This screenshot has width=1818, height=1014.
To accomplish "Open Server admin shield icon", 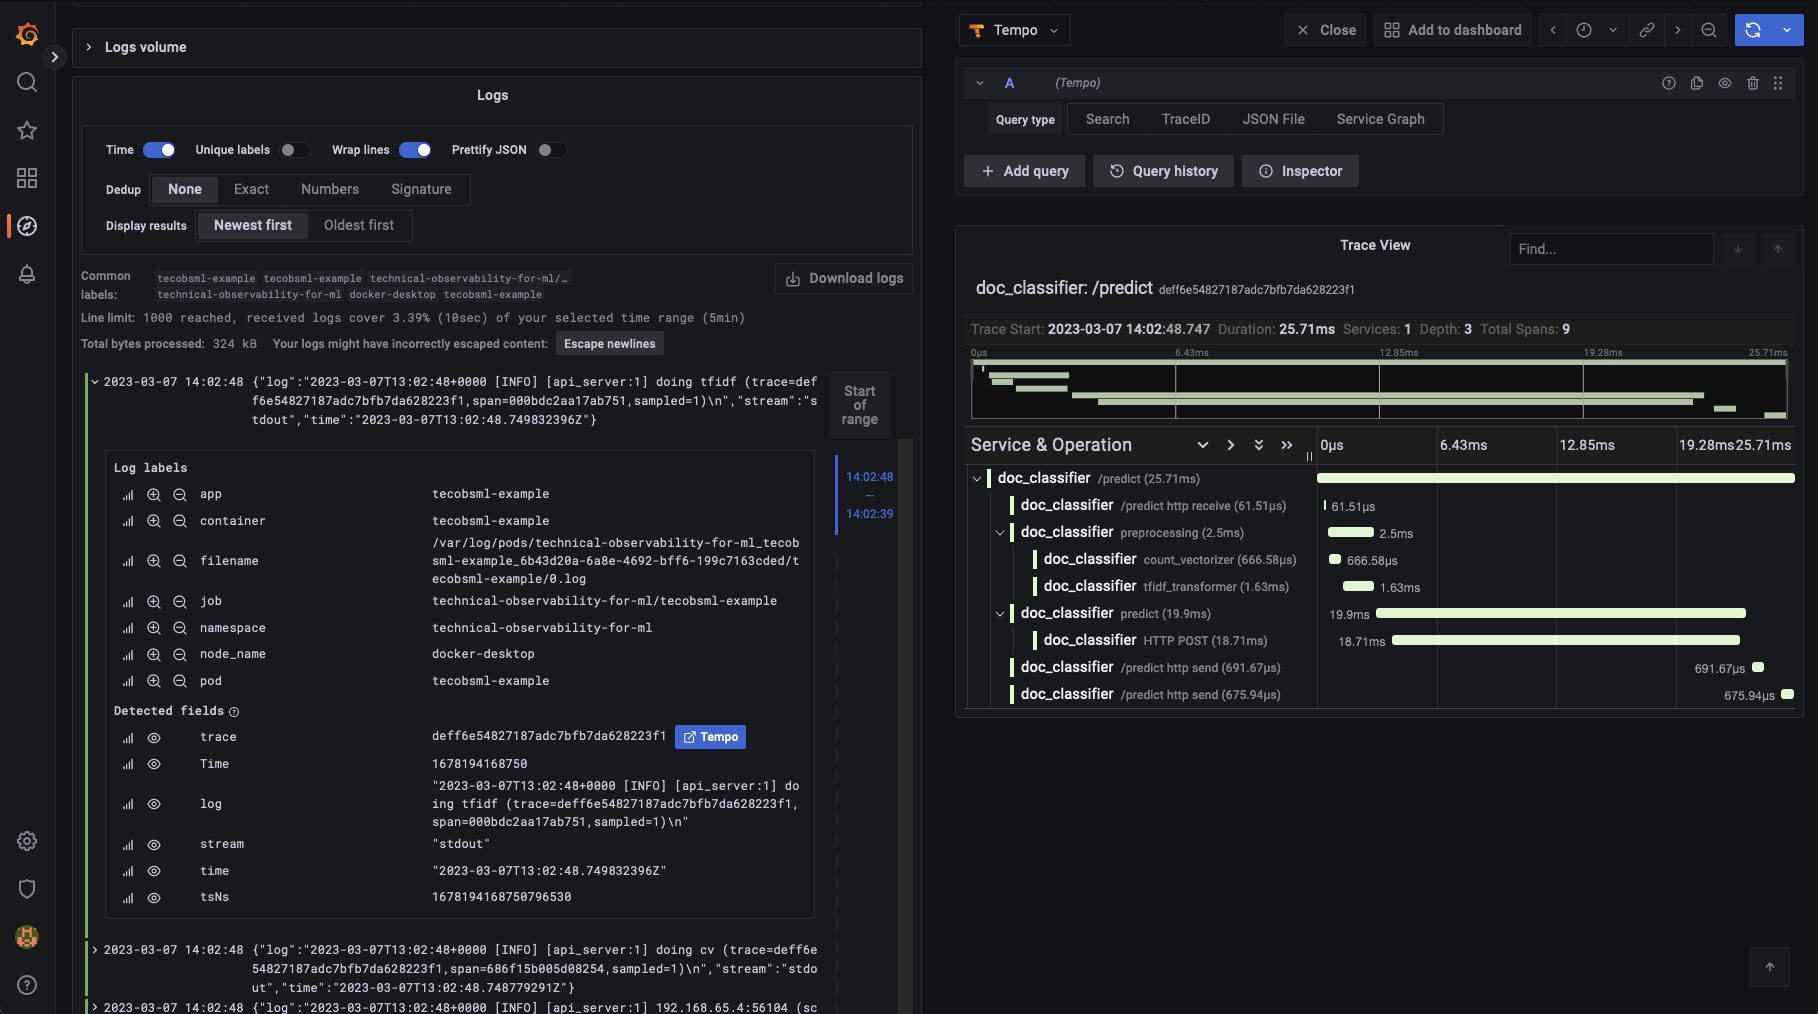I will [27, 889].
